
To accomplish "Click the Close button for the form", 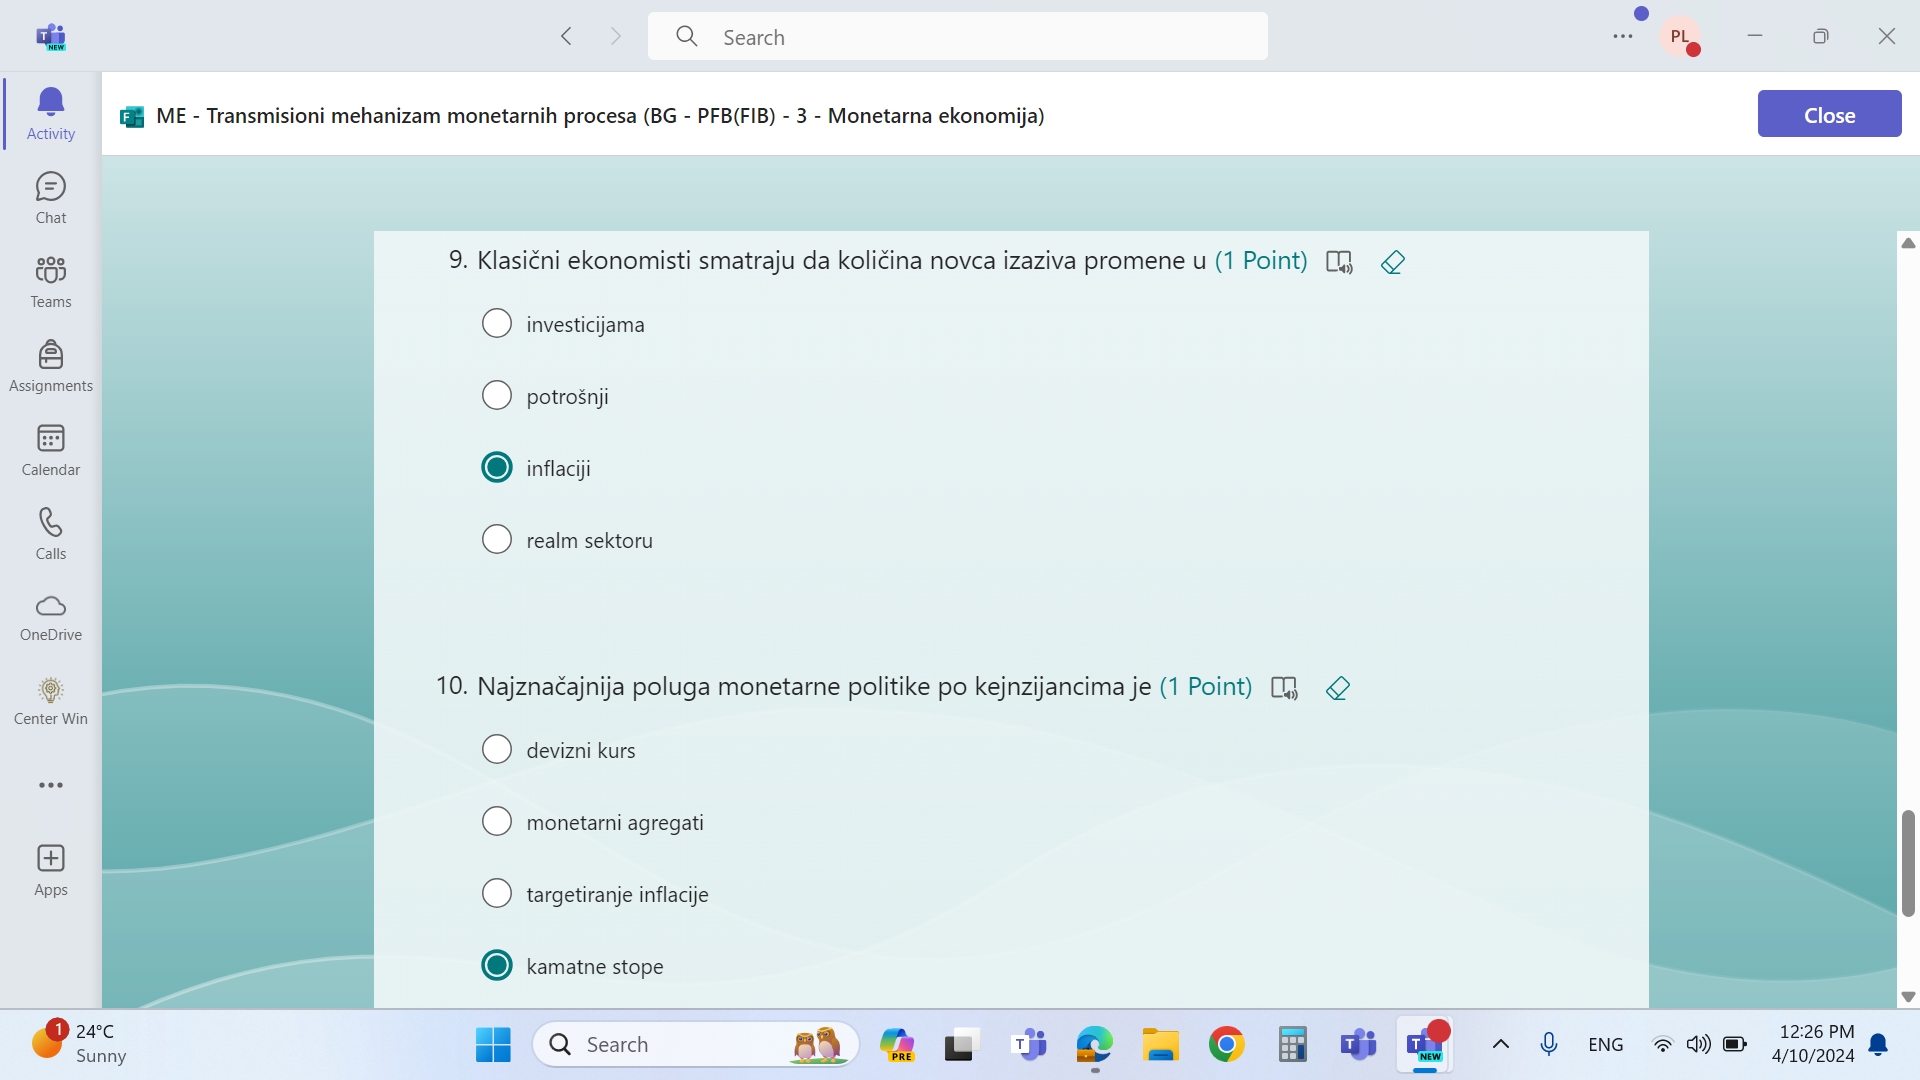I will click(x=1829, y=114).
